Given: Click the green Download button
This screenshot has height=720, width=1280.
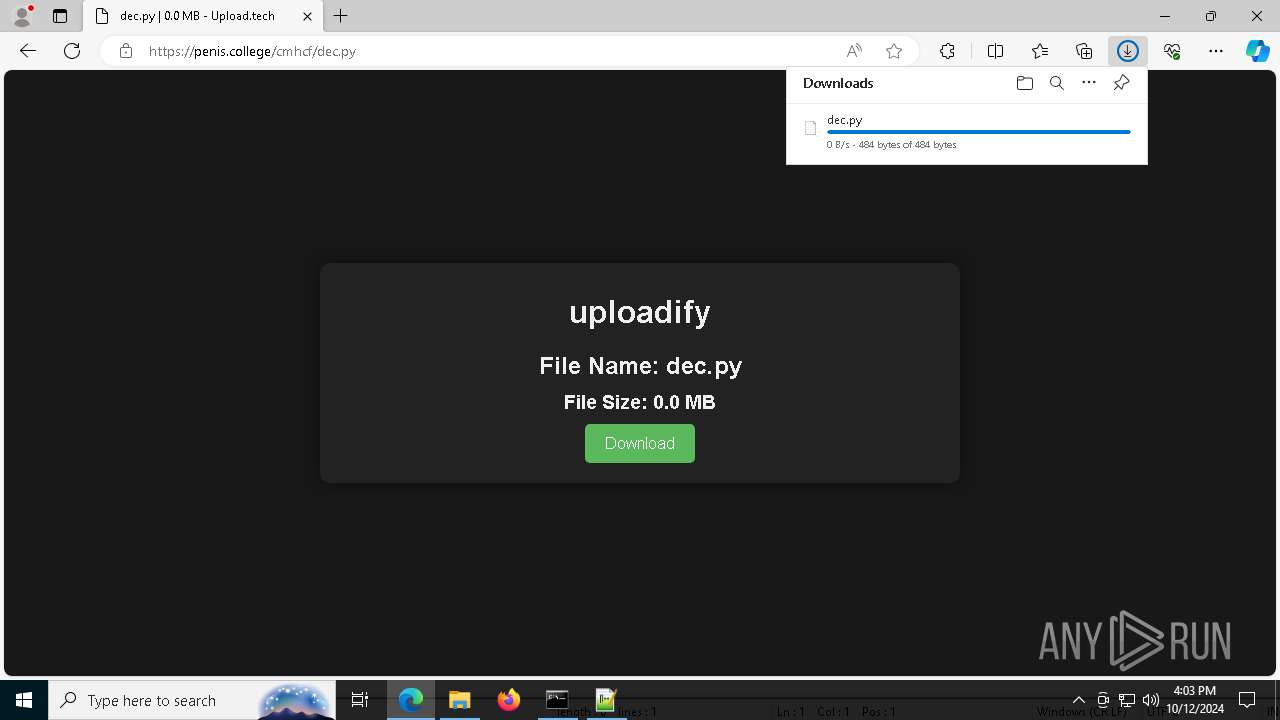Looking at the screenshot, I should pyautogui.click(x=640, y=443).
